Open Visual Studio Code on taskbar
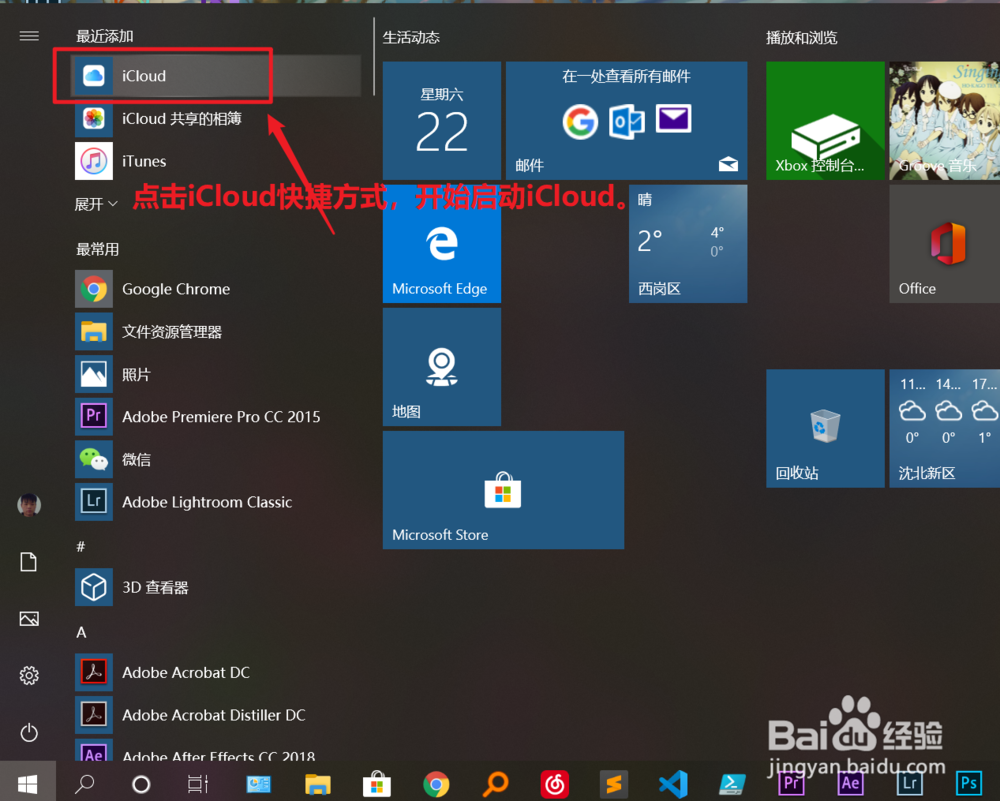This screenshot has height=801, width=1000. pos(673,784)
